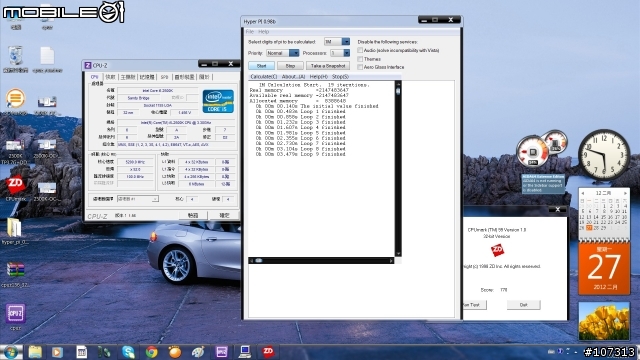Tick the Aero Glass Interface checkbox
Image resolution: width=640 pixels, height=360 pixels.
(360, 67)
